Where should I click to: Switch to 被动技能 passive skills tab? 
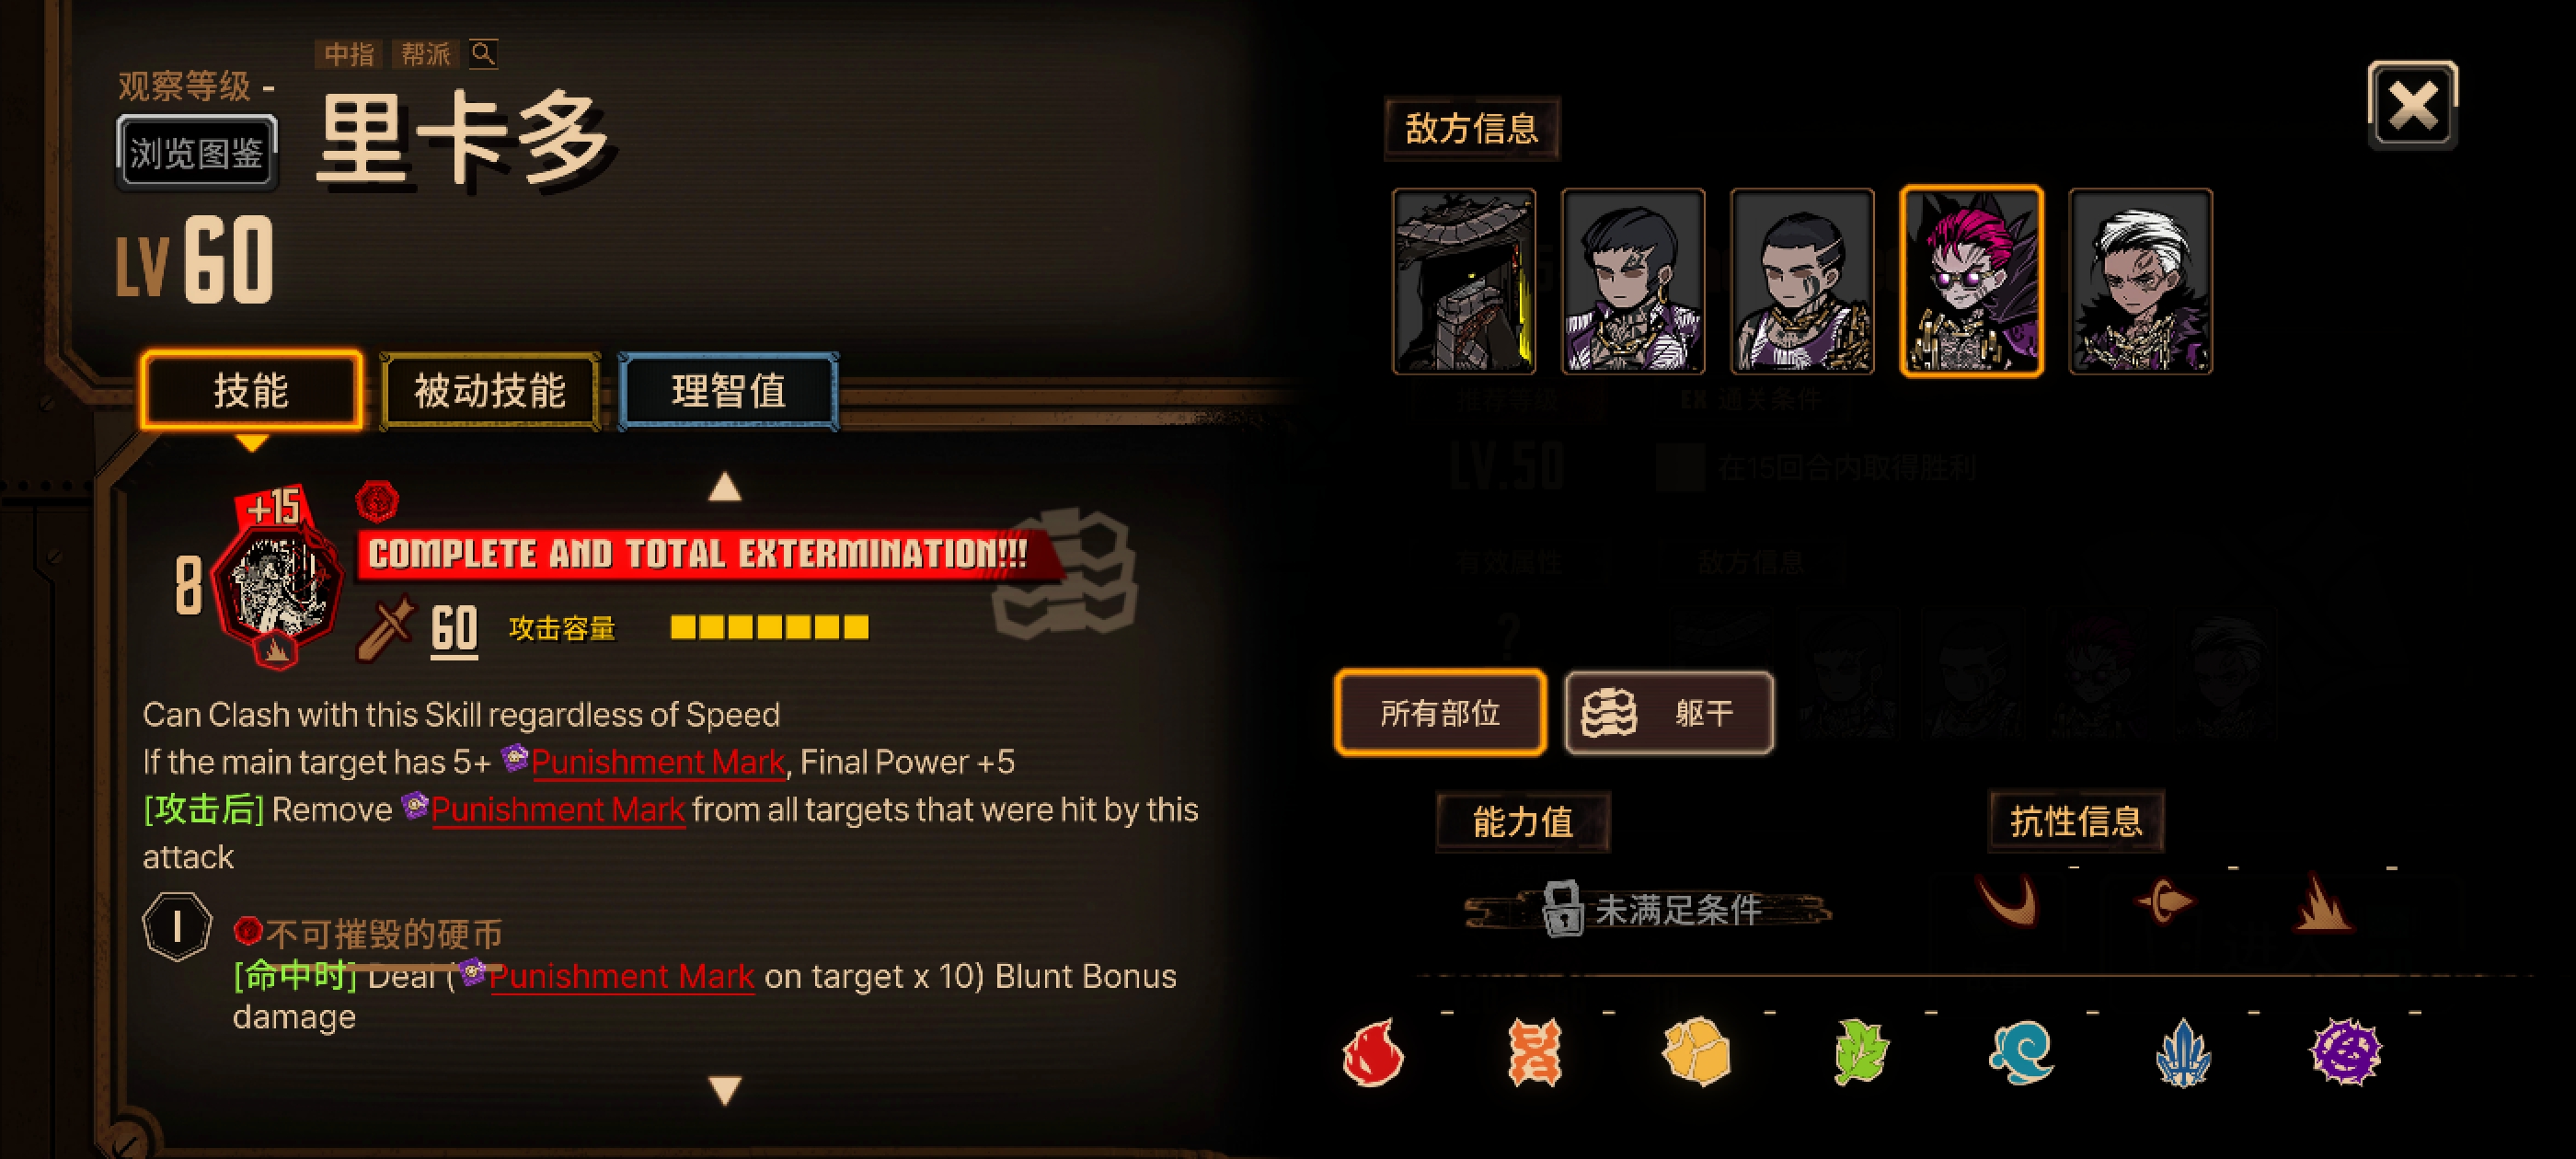click(490, 391)
